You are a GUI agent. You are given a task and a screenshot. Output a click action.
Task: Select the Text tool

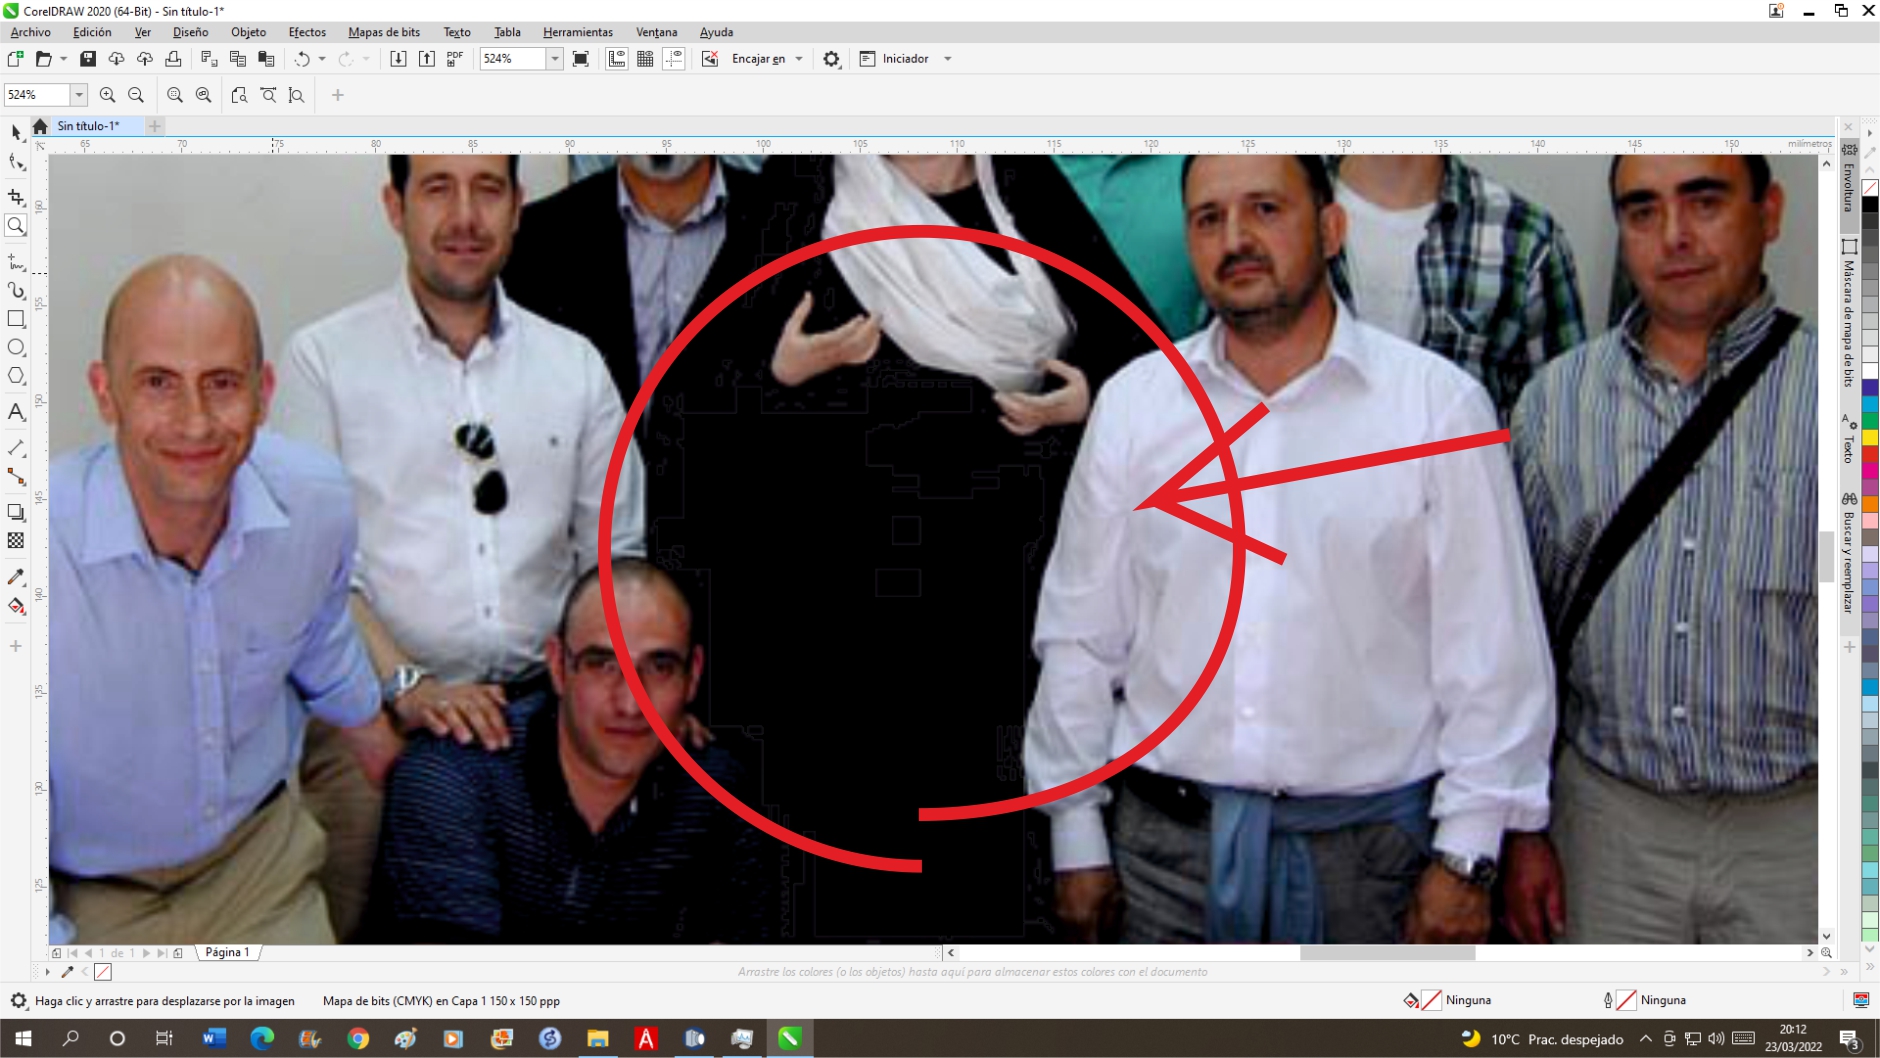[16, 412]
